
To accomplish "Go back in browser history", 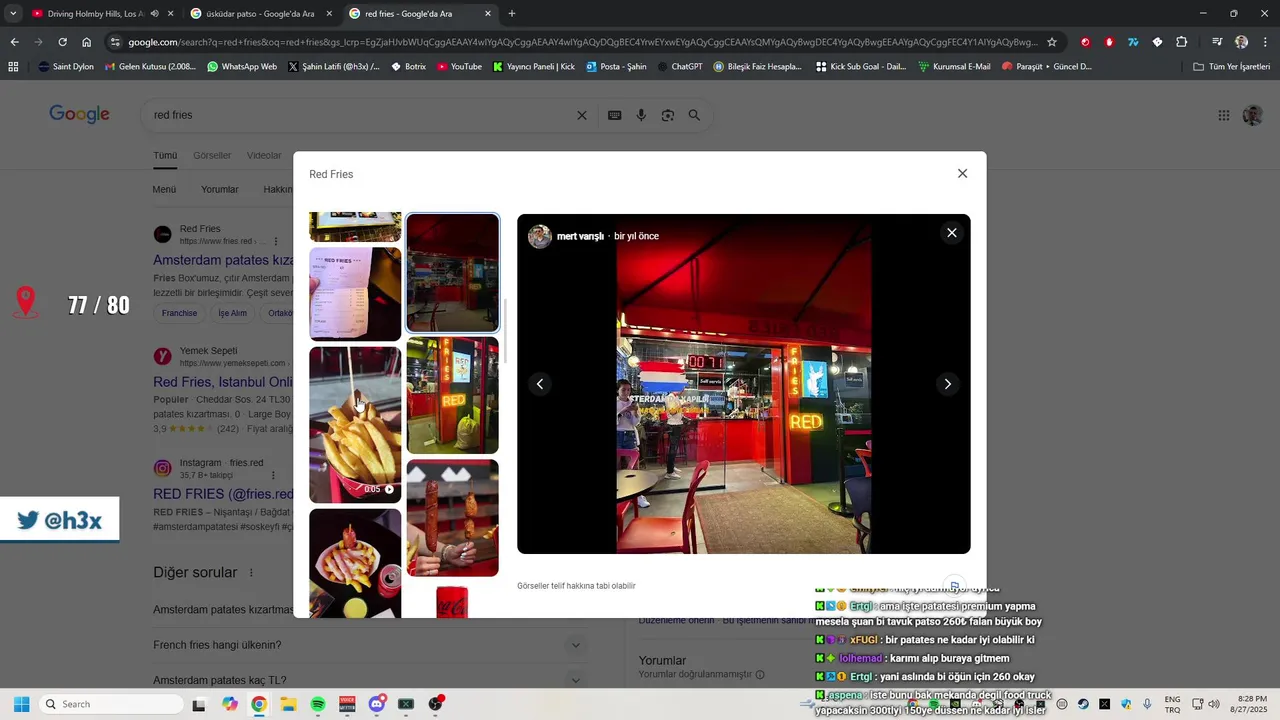I will 14,42.
